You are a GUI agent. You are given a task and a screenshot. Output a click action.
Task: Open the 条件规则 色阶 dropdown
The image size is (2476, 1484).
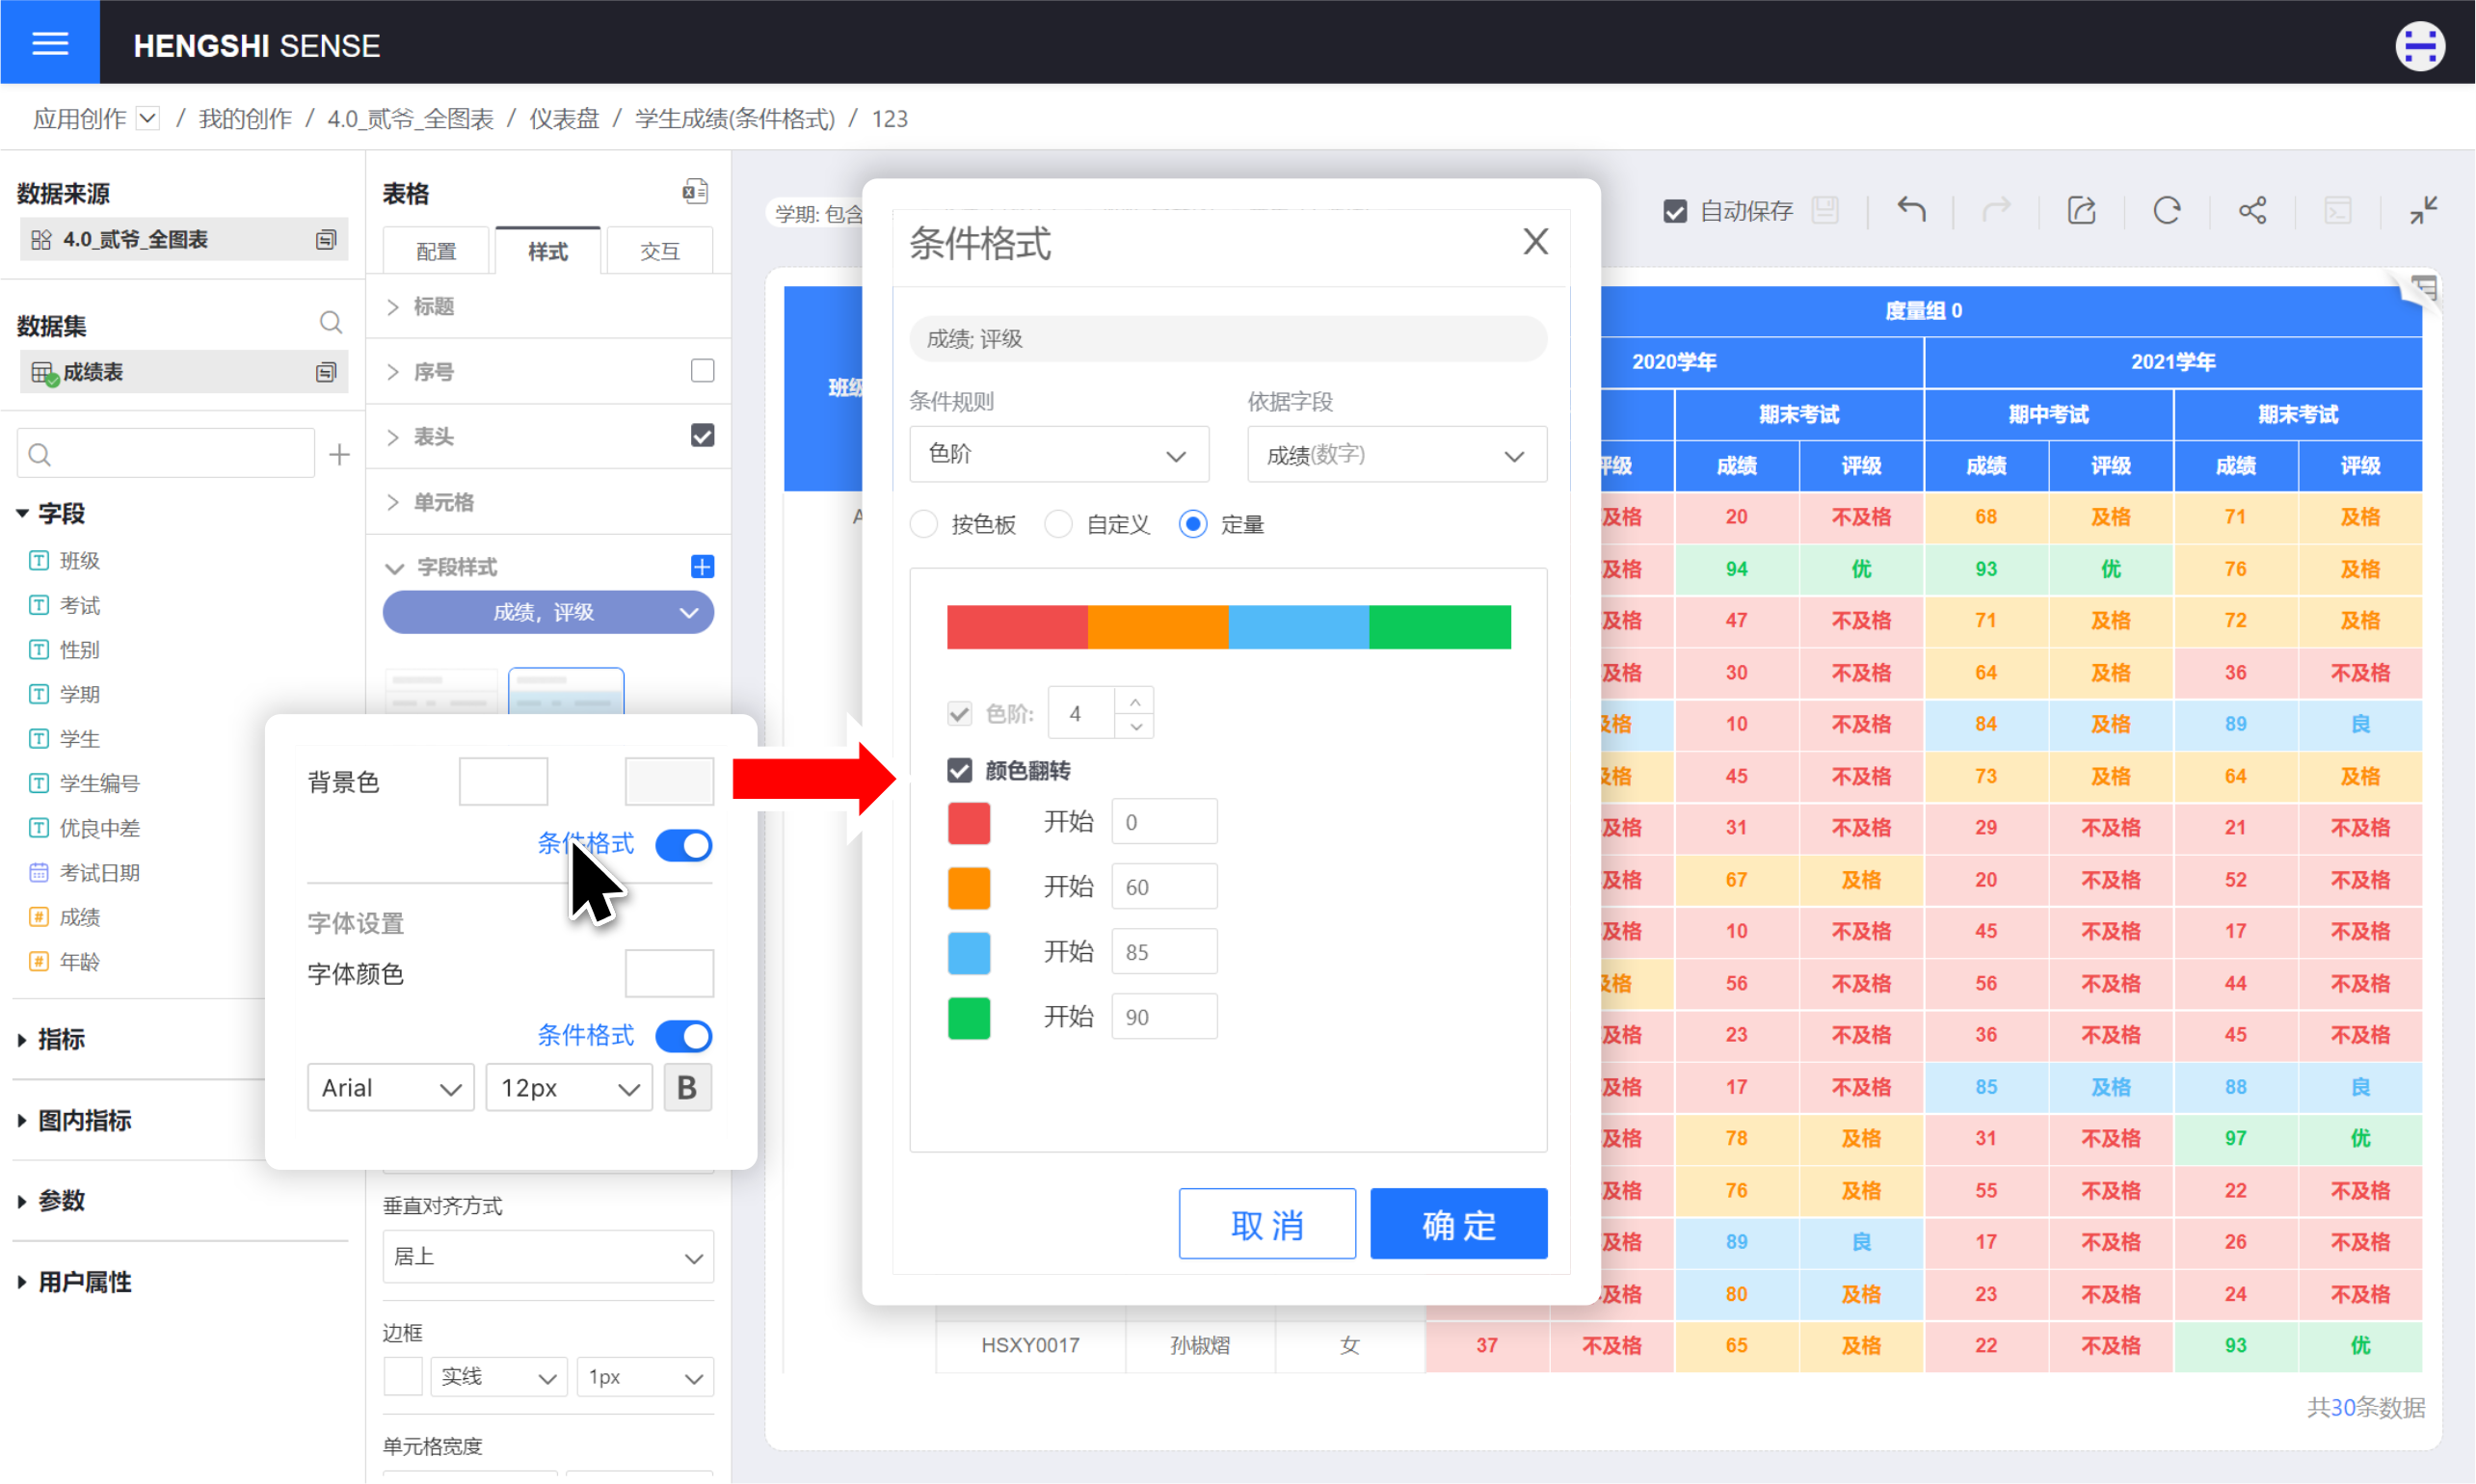[x=1059, y=454]
